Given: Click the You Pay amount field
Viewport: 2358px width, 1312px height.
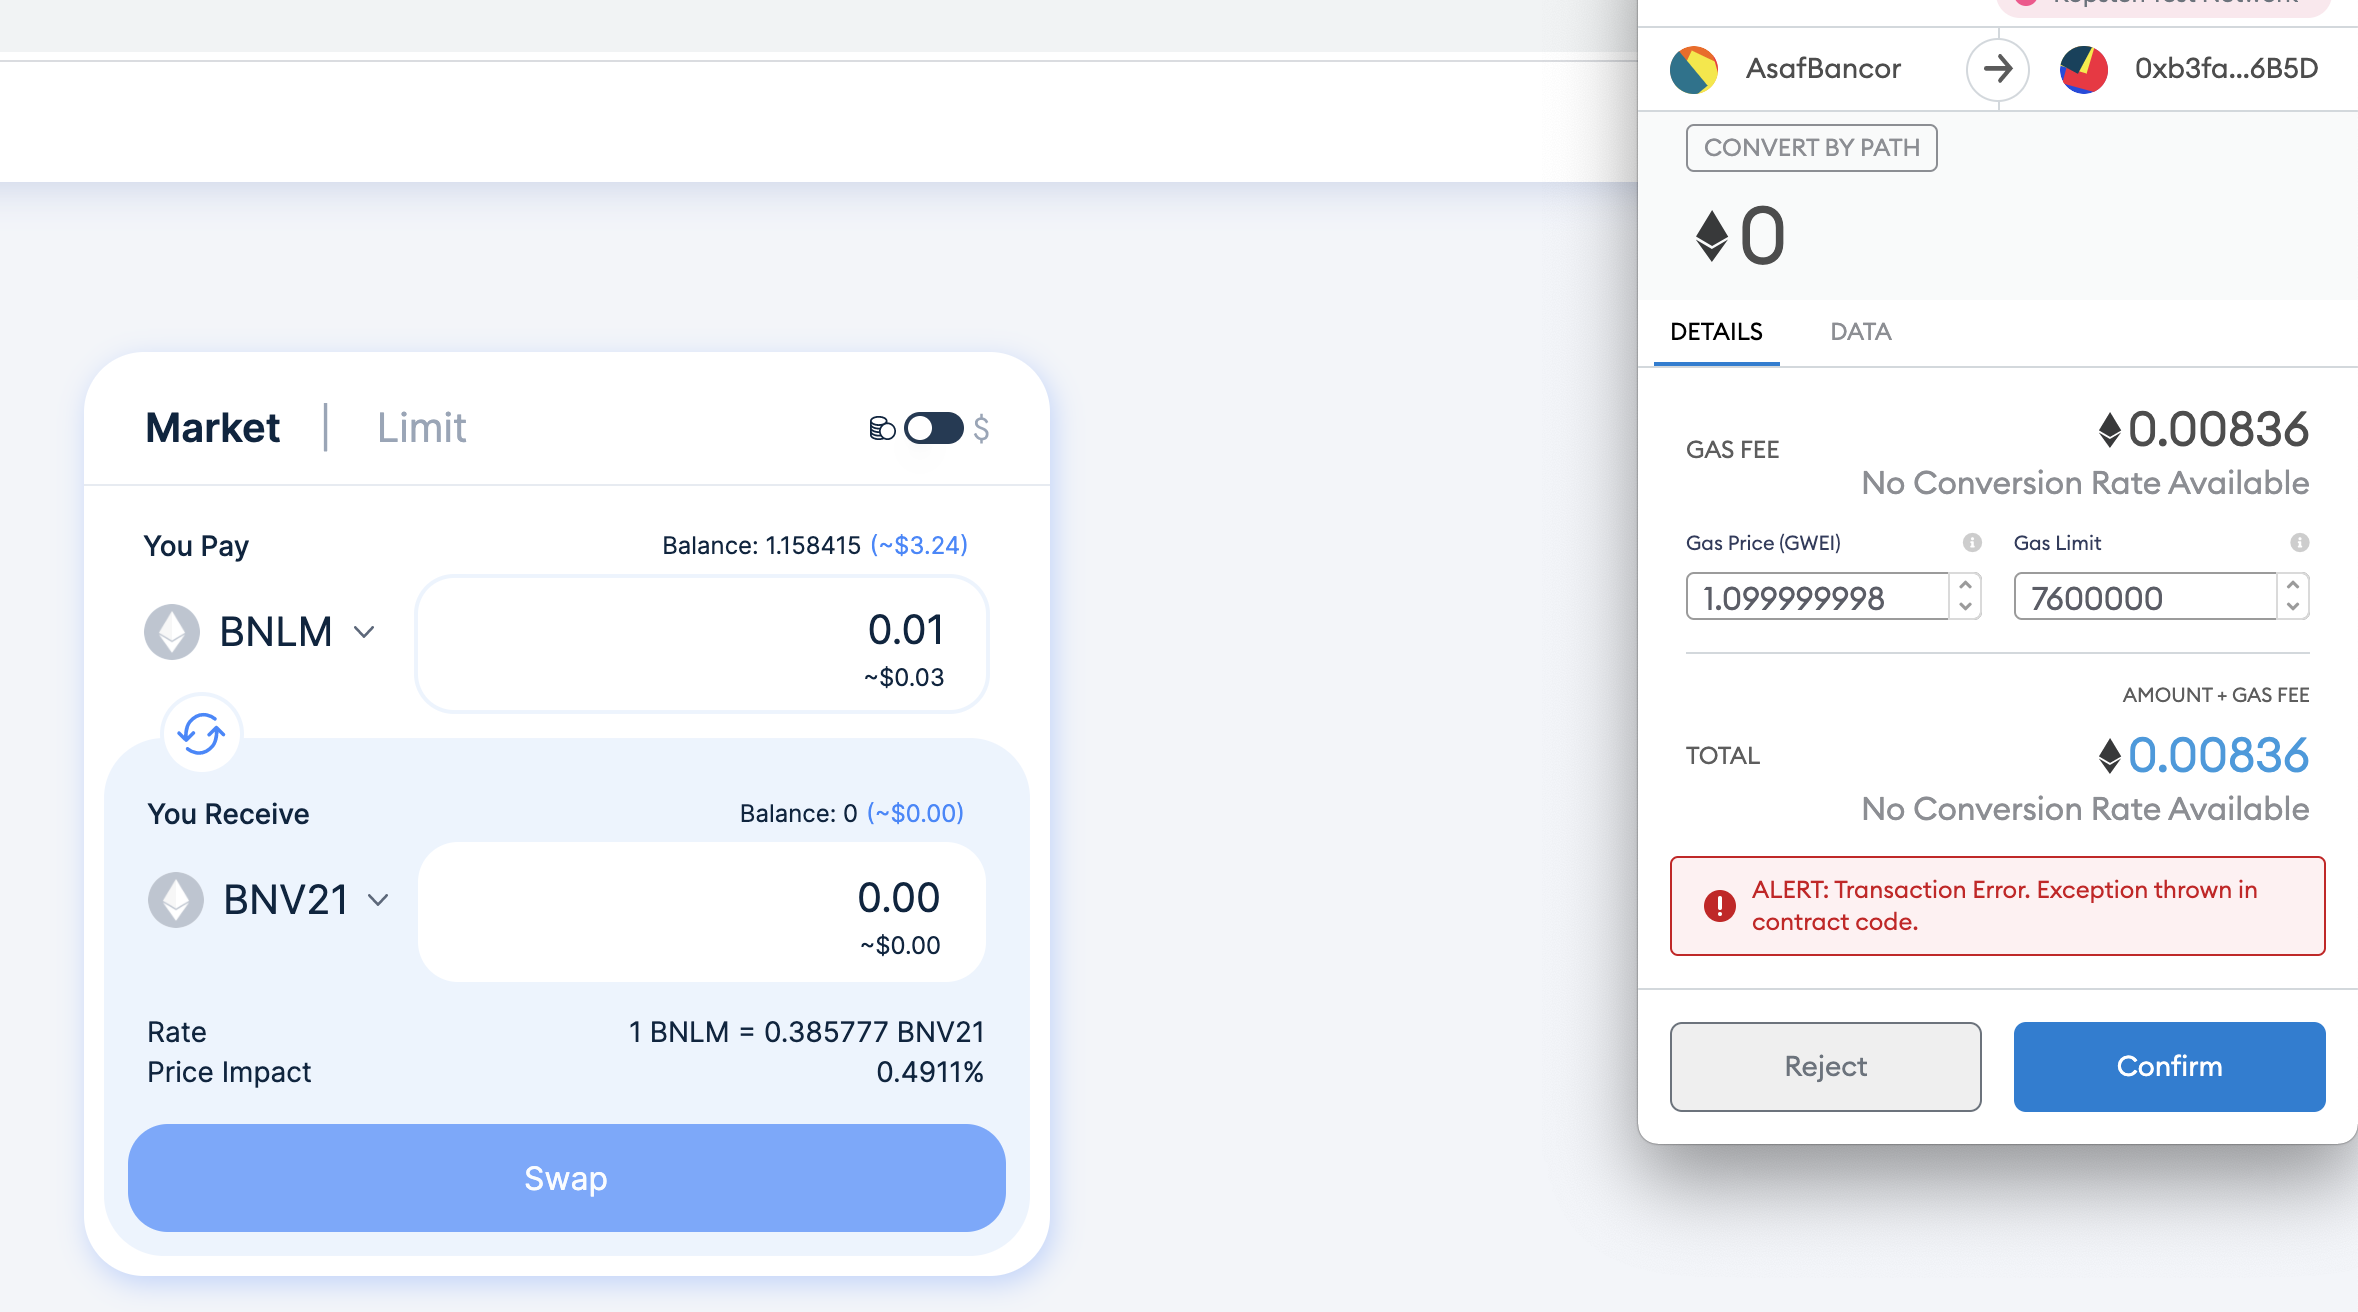Looking at the screenshot, I should point(702,644).
